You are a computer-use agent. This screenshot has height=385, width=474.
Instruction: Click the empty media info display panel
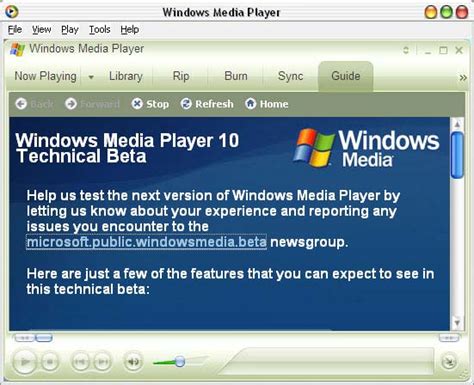(x=328, y=361)
